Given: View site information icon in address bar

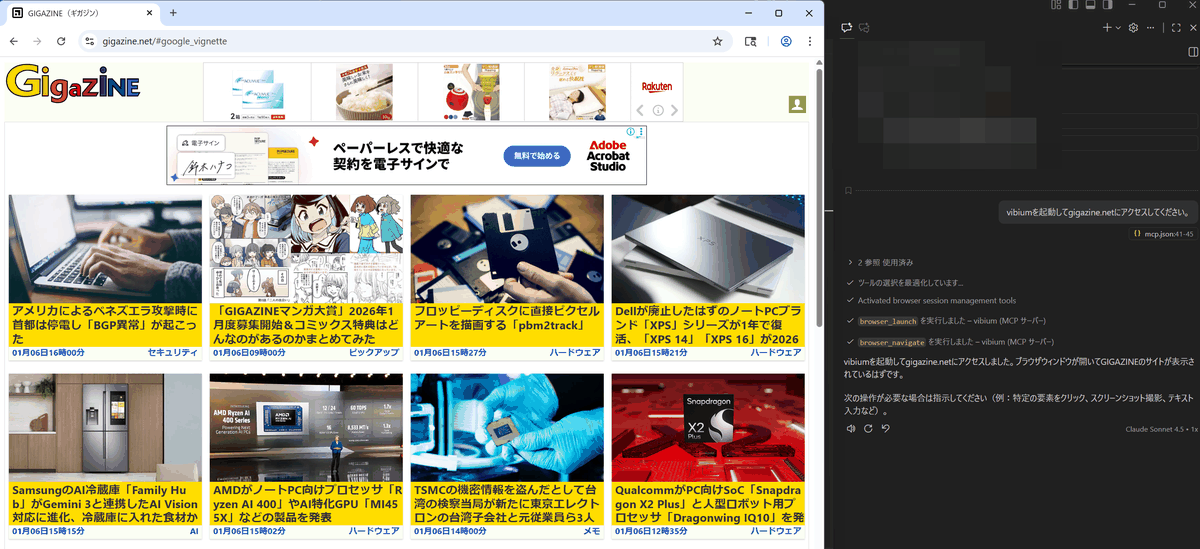Looking at the screenshot, I should [x=89, y=42].
